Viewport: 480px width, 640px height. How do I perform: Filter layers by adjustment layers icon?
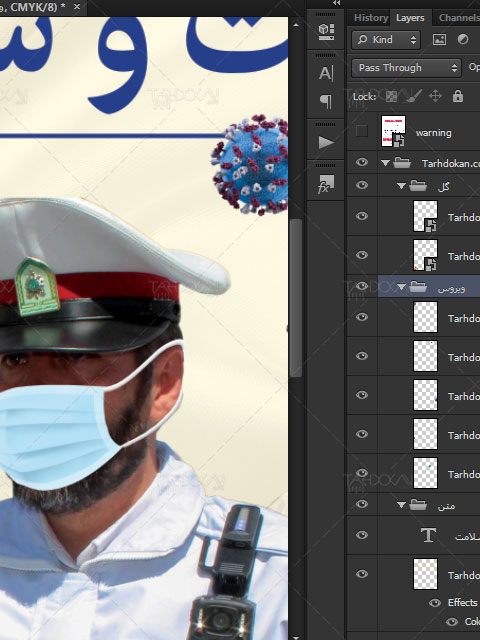463,40
